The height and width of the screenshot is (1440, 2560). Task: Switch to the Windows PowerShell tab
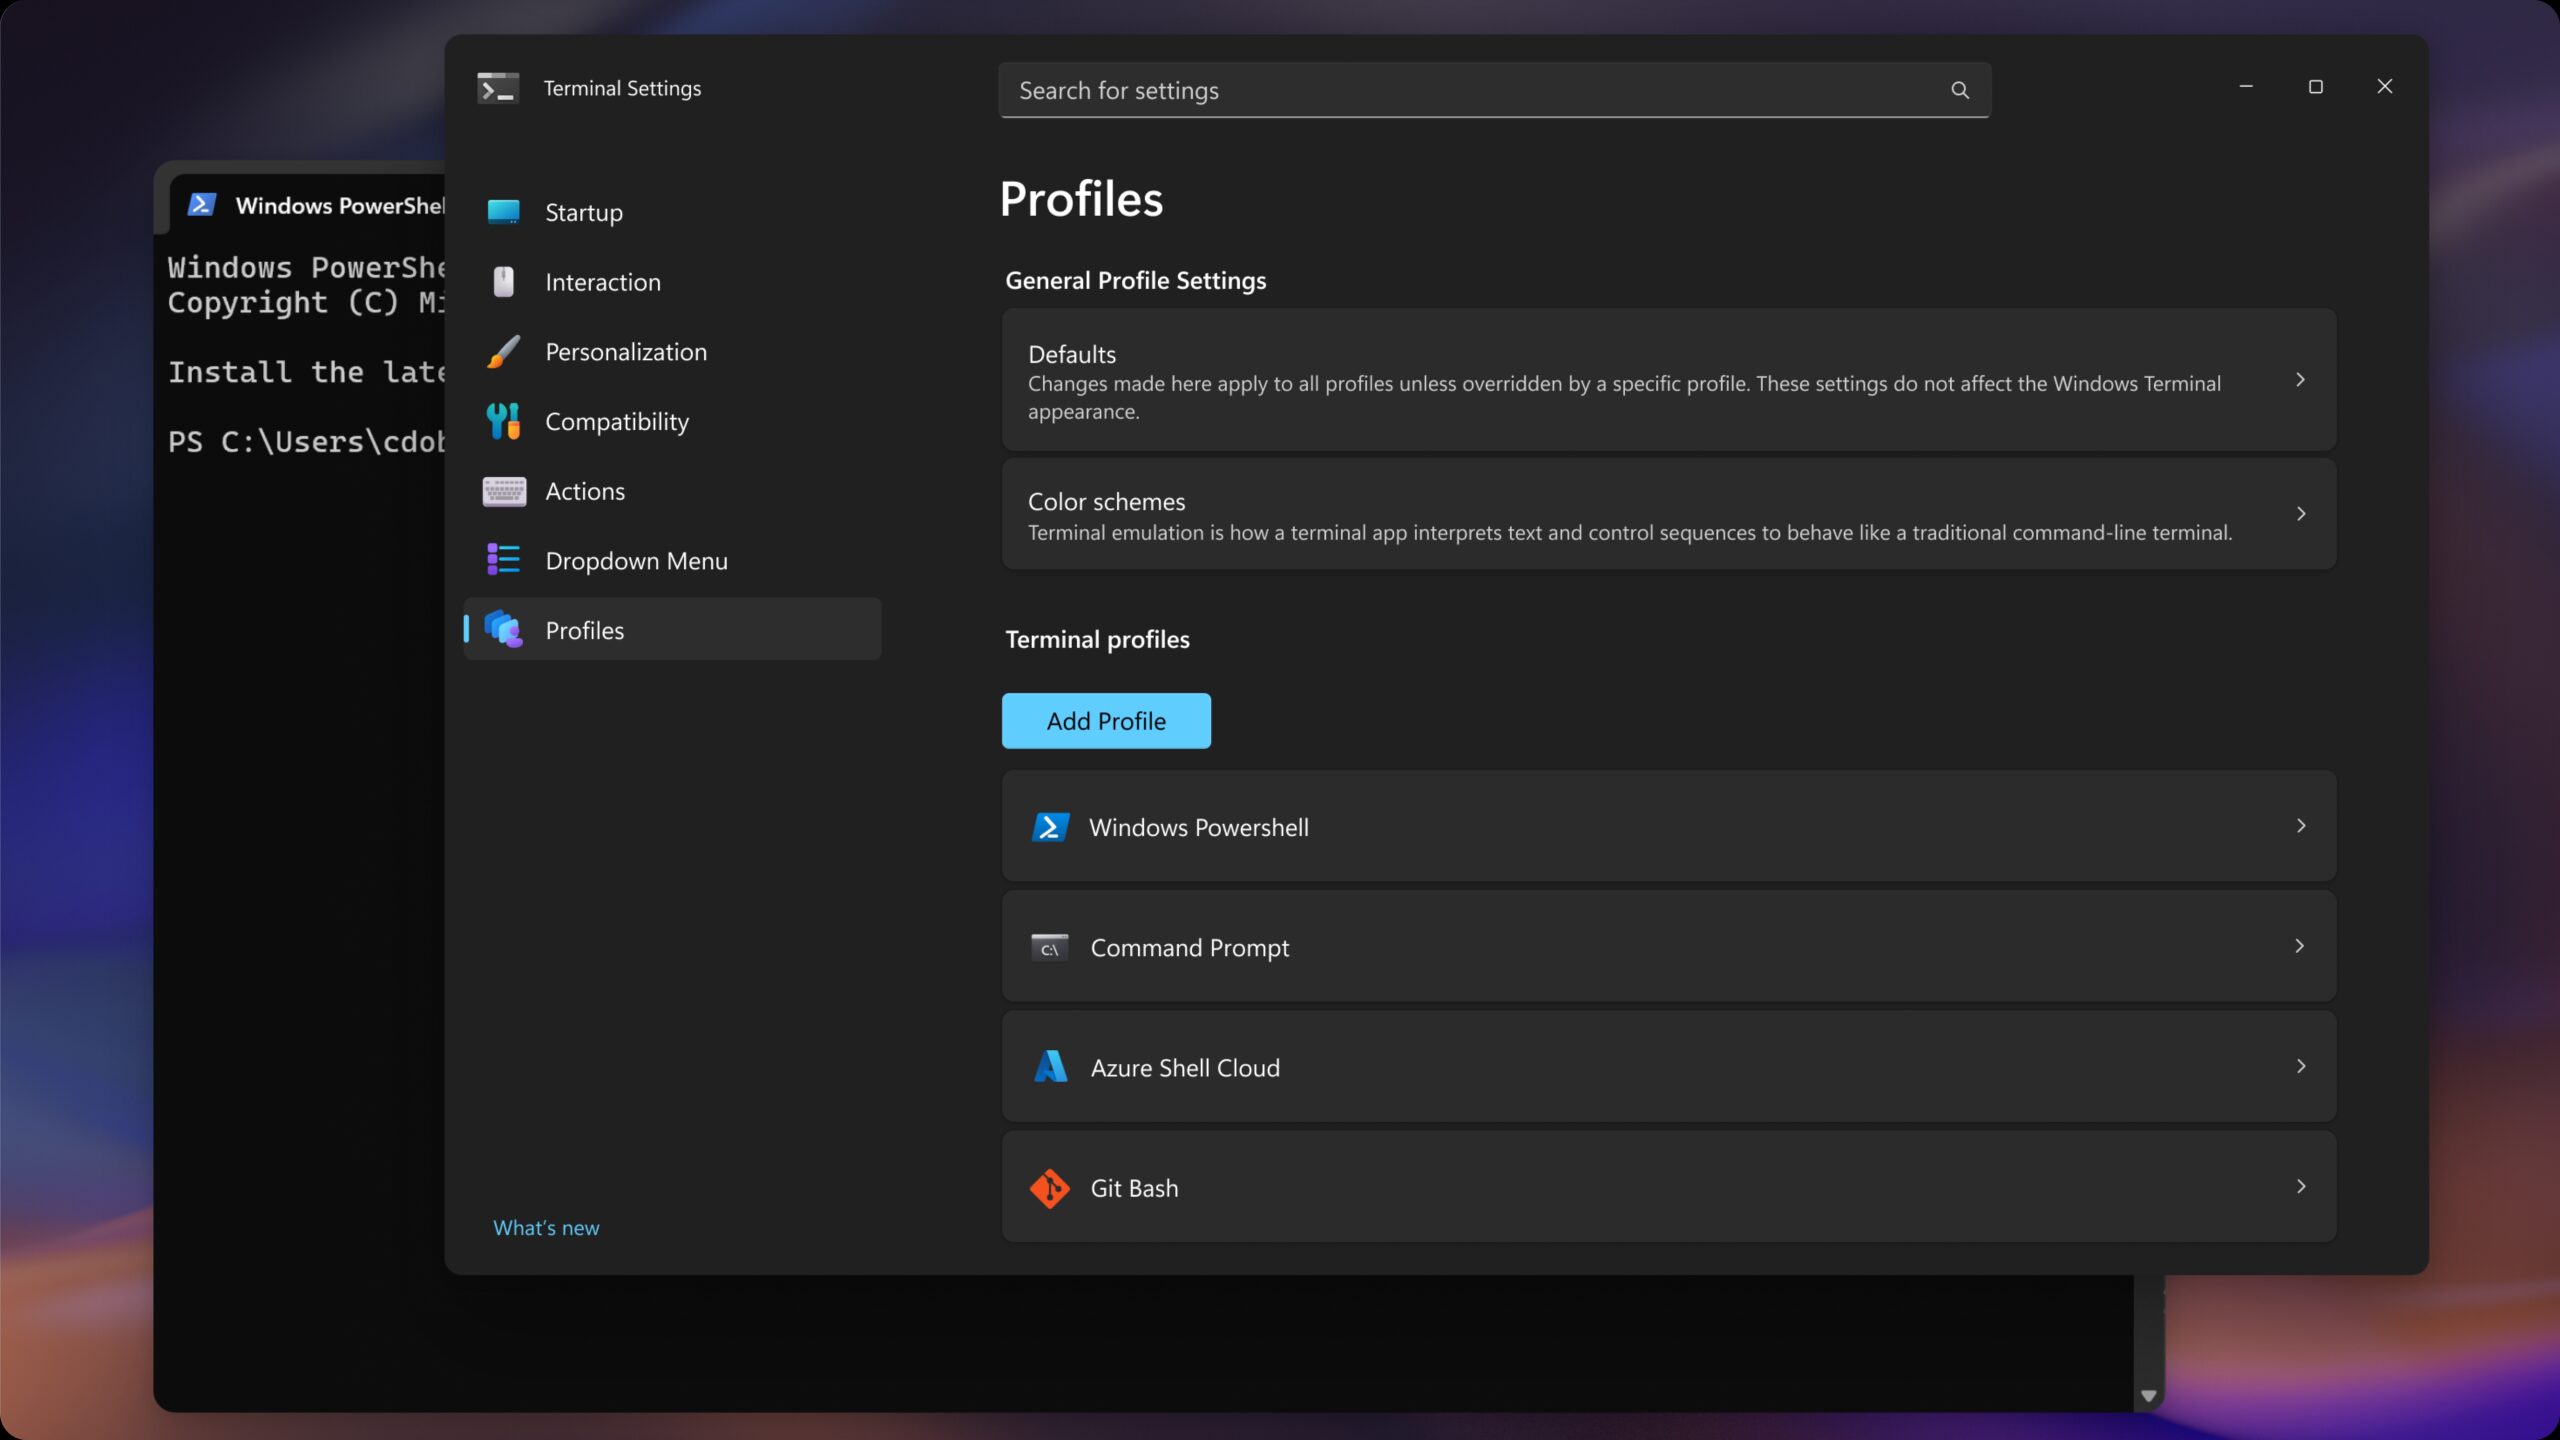coord(320,205)
